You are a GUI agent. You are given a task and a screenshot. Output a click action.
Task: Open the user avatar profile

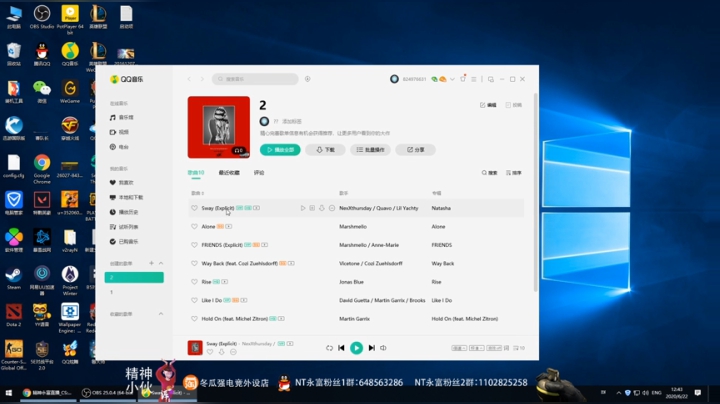click(x=394, y=79)
